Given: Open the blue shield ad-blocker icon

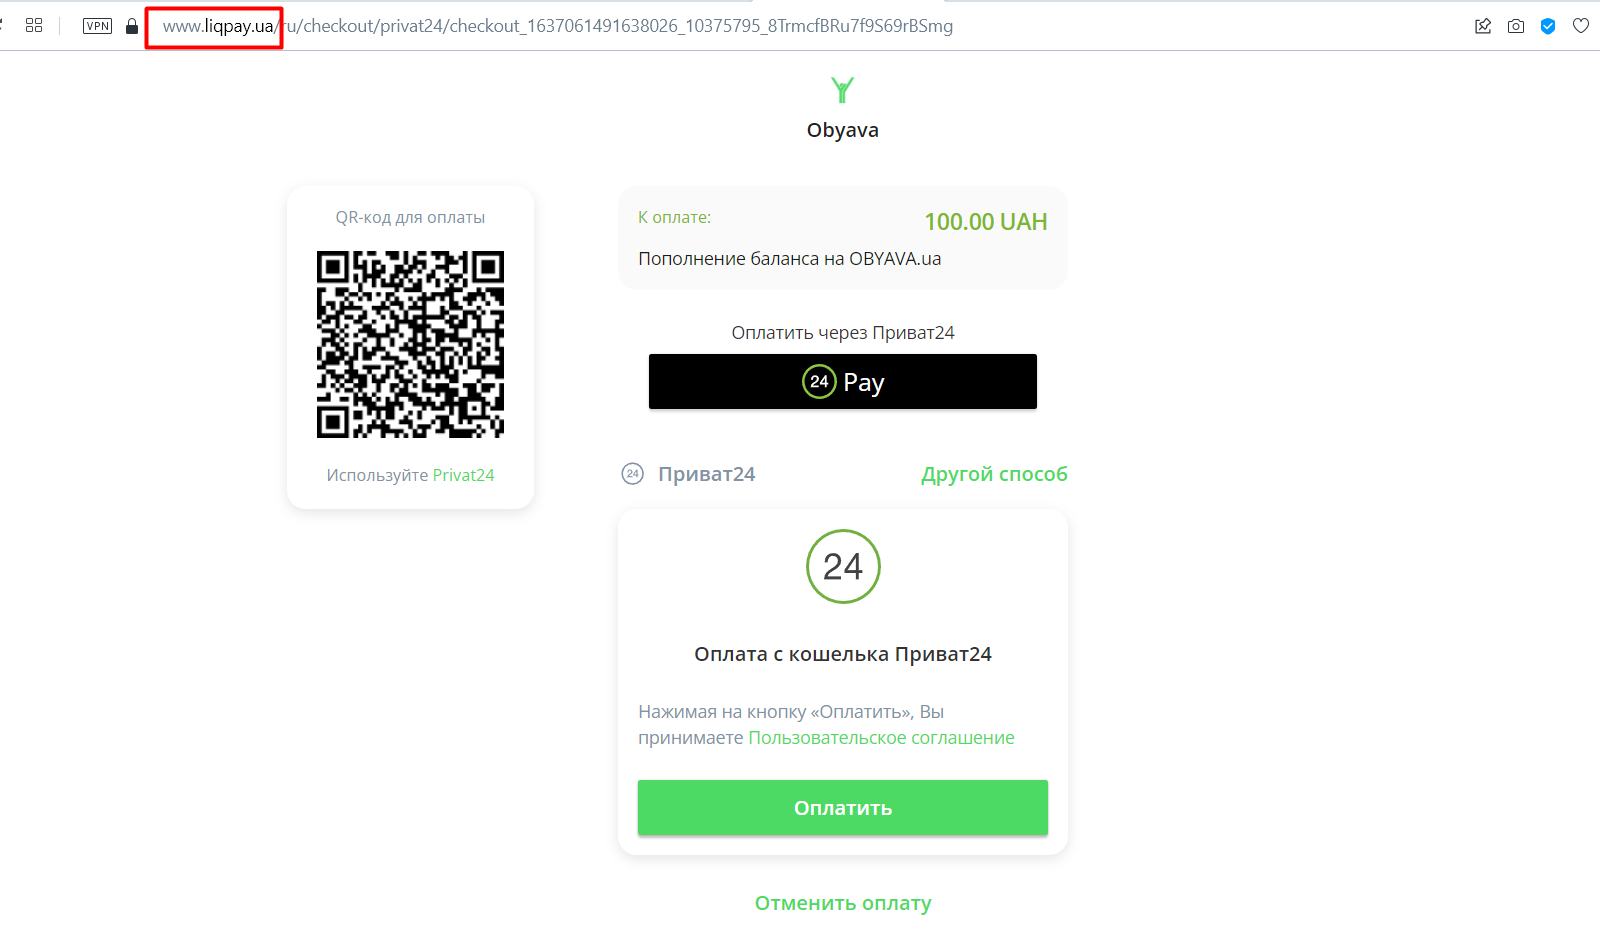Looking at the screenshot, I should [x=1548, y=26].
